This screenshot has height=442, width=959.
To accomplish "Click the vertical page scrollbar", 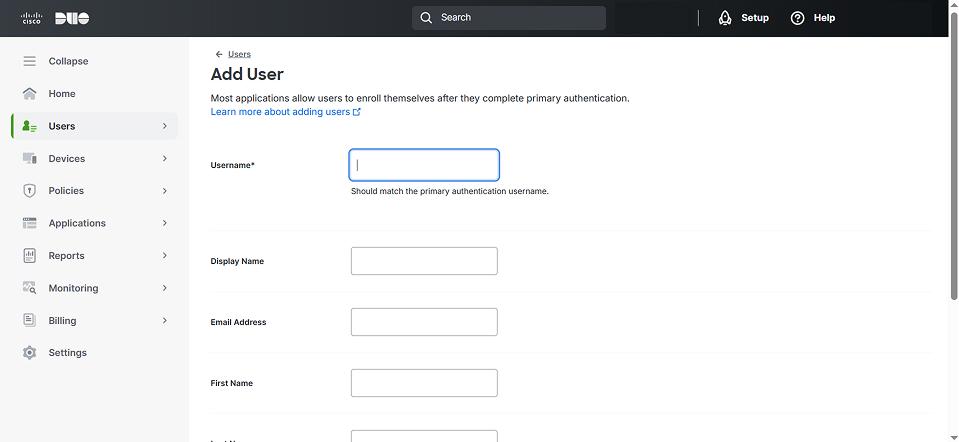I will tap(954, 155).
